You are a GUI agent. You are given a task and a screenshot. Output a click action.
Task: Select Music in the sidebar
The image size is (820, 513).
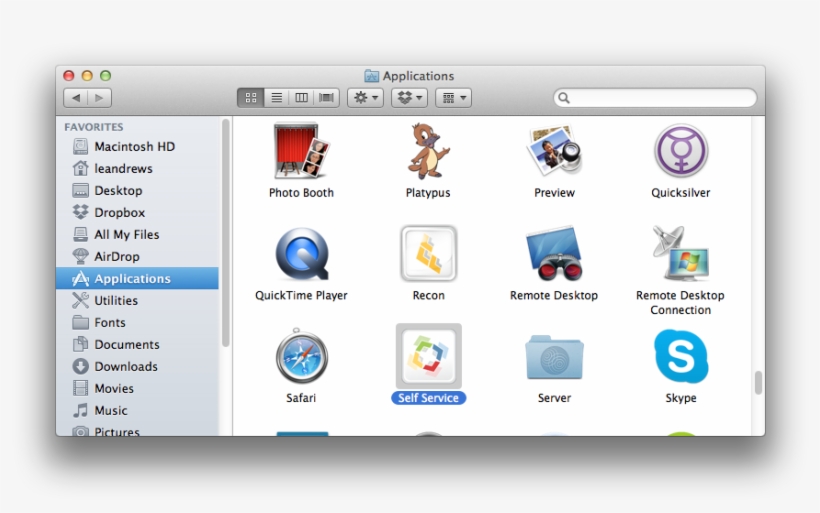point(137,410)
